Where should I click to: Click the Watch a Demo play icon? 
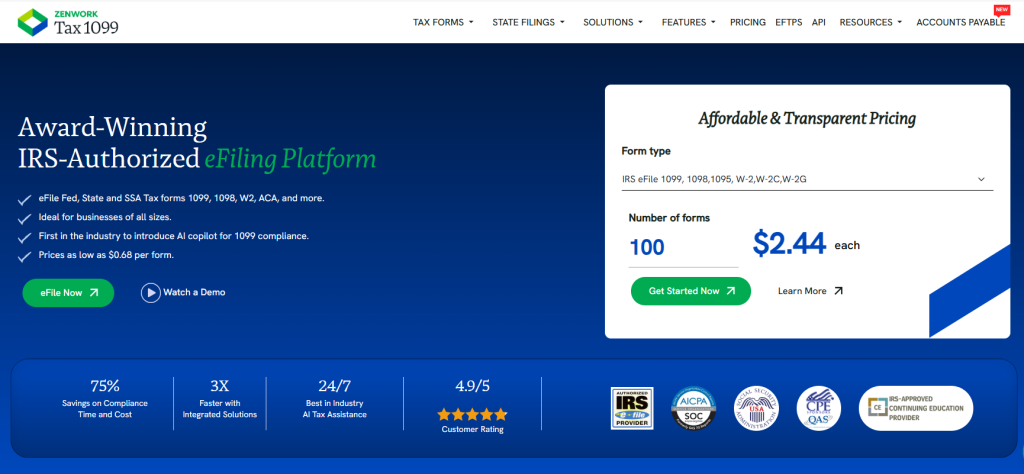coord(151,292)
